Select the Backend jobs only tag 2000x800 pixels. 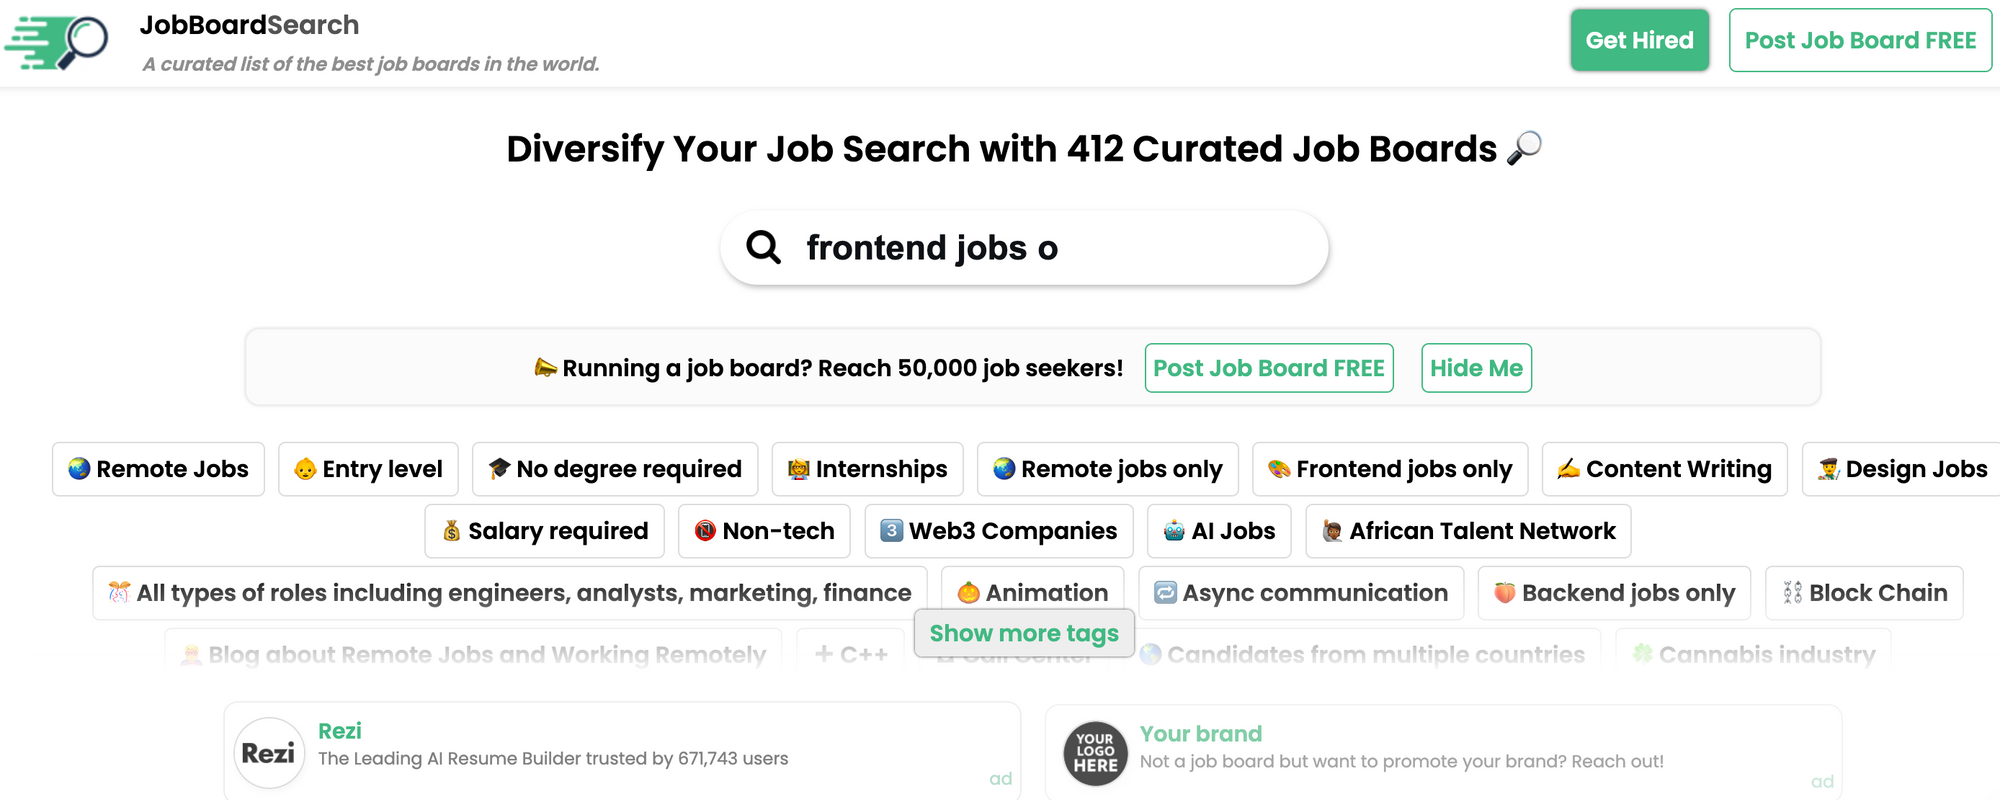point(1614,593)
